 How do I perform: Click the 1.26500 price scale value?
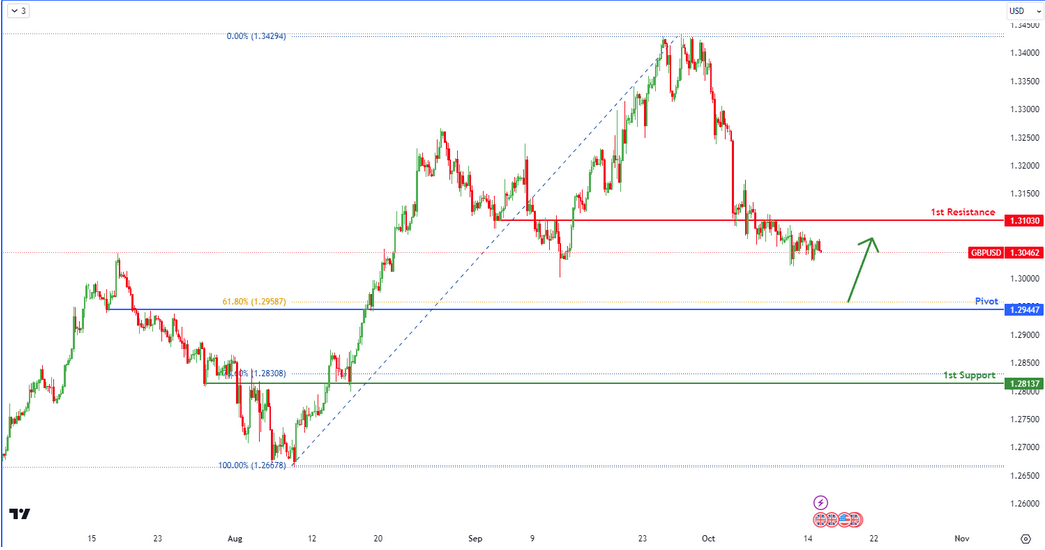click(x=1024, y=476)
